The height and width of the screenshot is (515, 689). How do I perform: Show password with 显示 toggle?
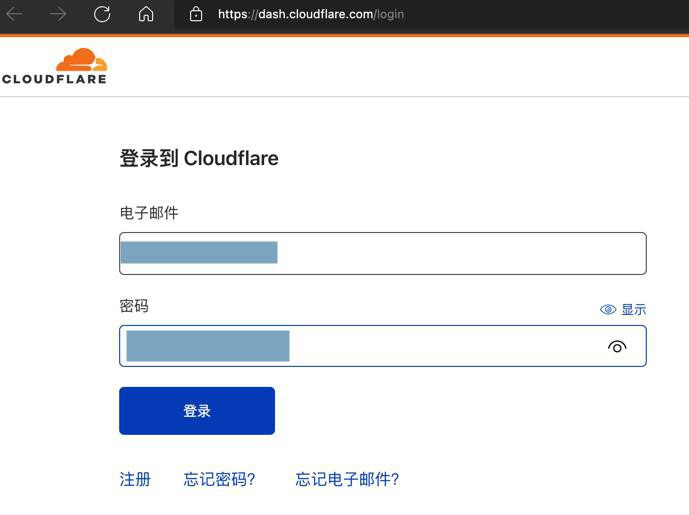[634, 309]
